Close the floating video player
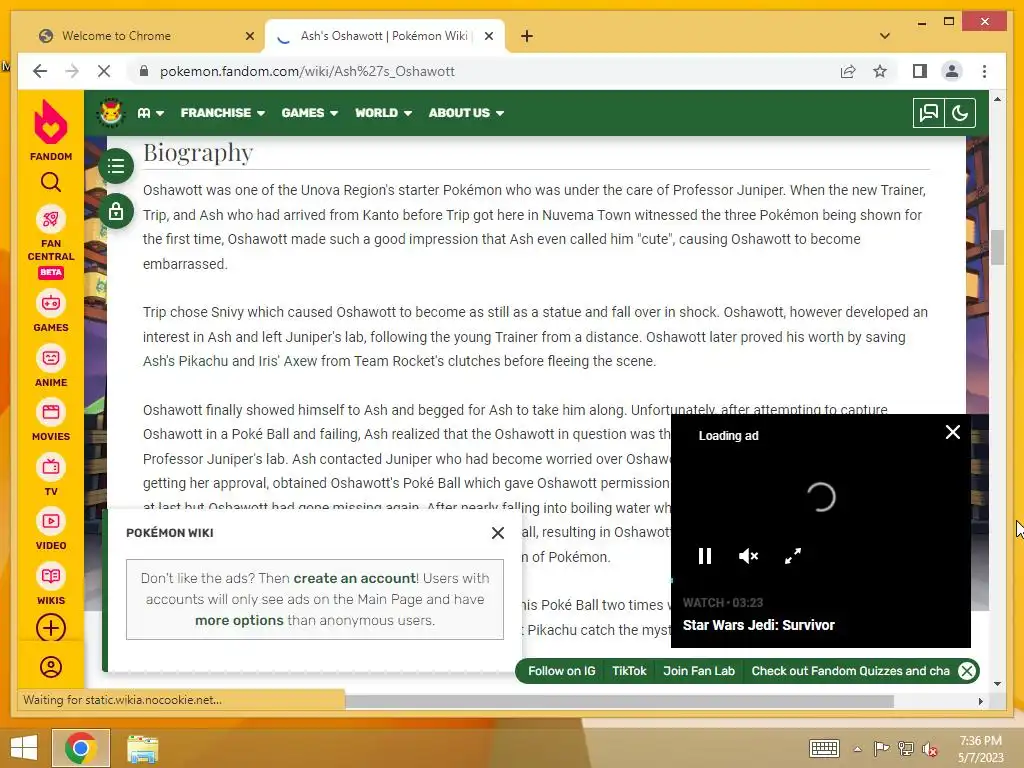1024x768 pixels. [x=953, y=432]
